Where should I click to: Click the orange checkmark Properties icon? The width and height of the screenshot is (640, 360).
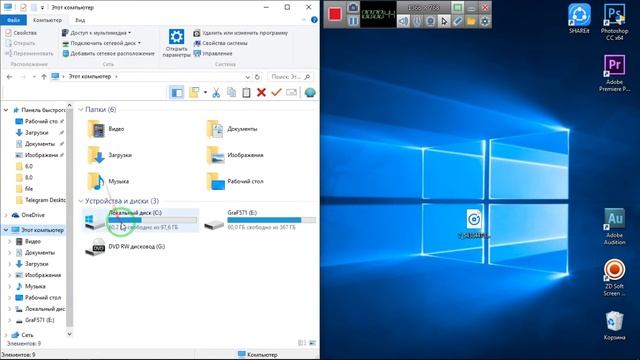coord(276,93)
